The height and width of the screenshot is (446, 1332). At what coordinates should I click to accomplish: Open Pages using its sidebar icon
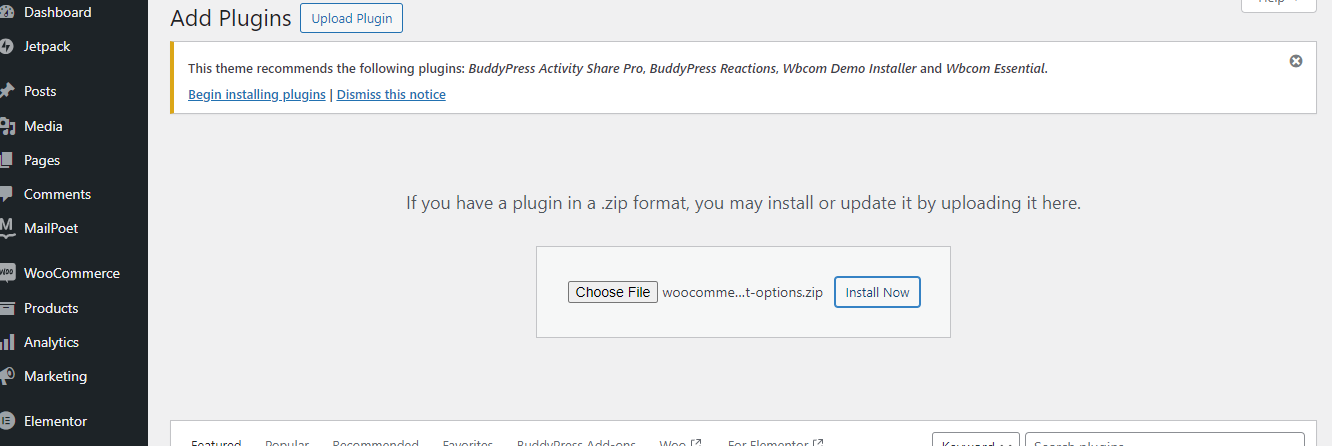7,160
